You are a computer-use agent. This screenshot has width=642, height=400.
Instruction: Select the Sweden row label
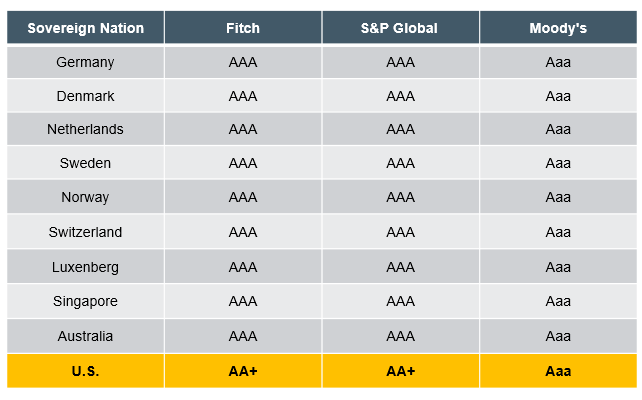coord(86,163)
